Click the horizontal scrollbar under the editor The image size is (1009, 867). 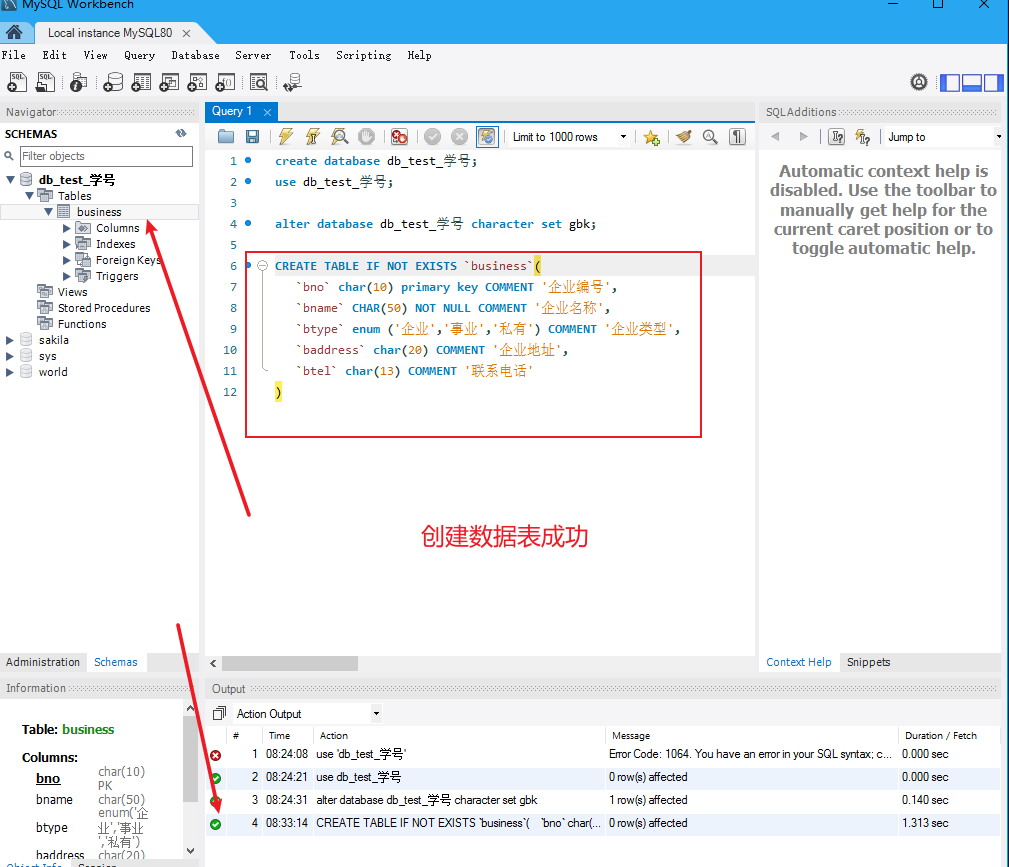290,663
